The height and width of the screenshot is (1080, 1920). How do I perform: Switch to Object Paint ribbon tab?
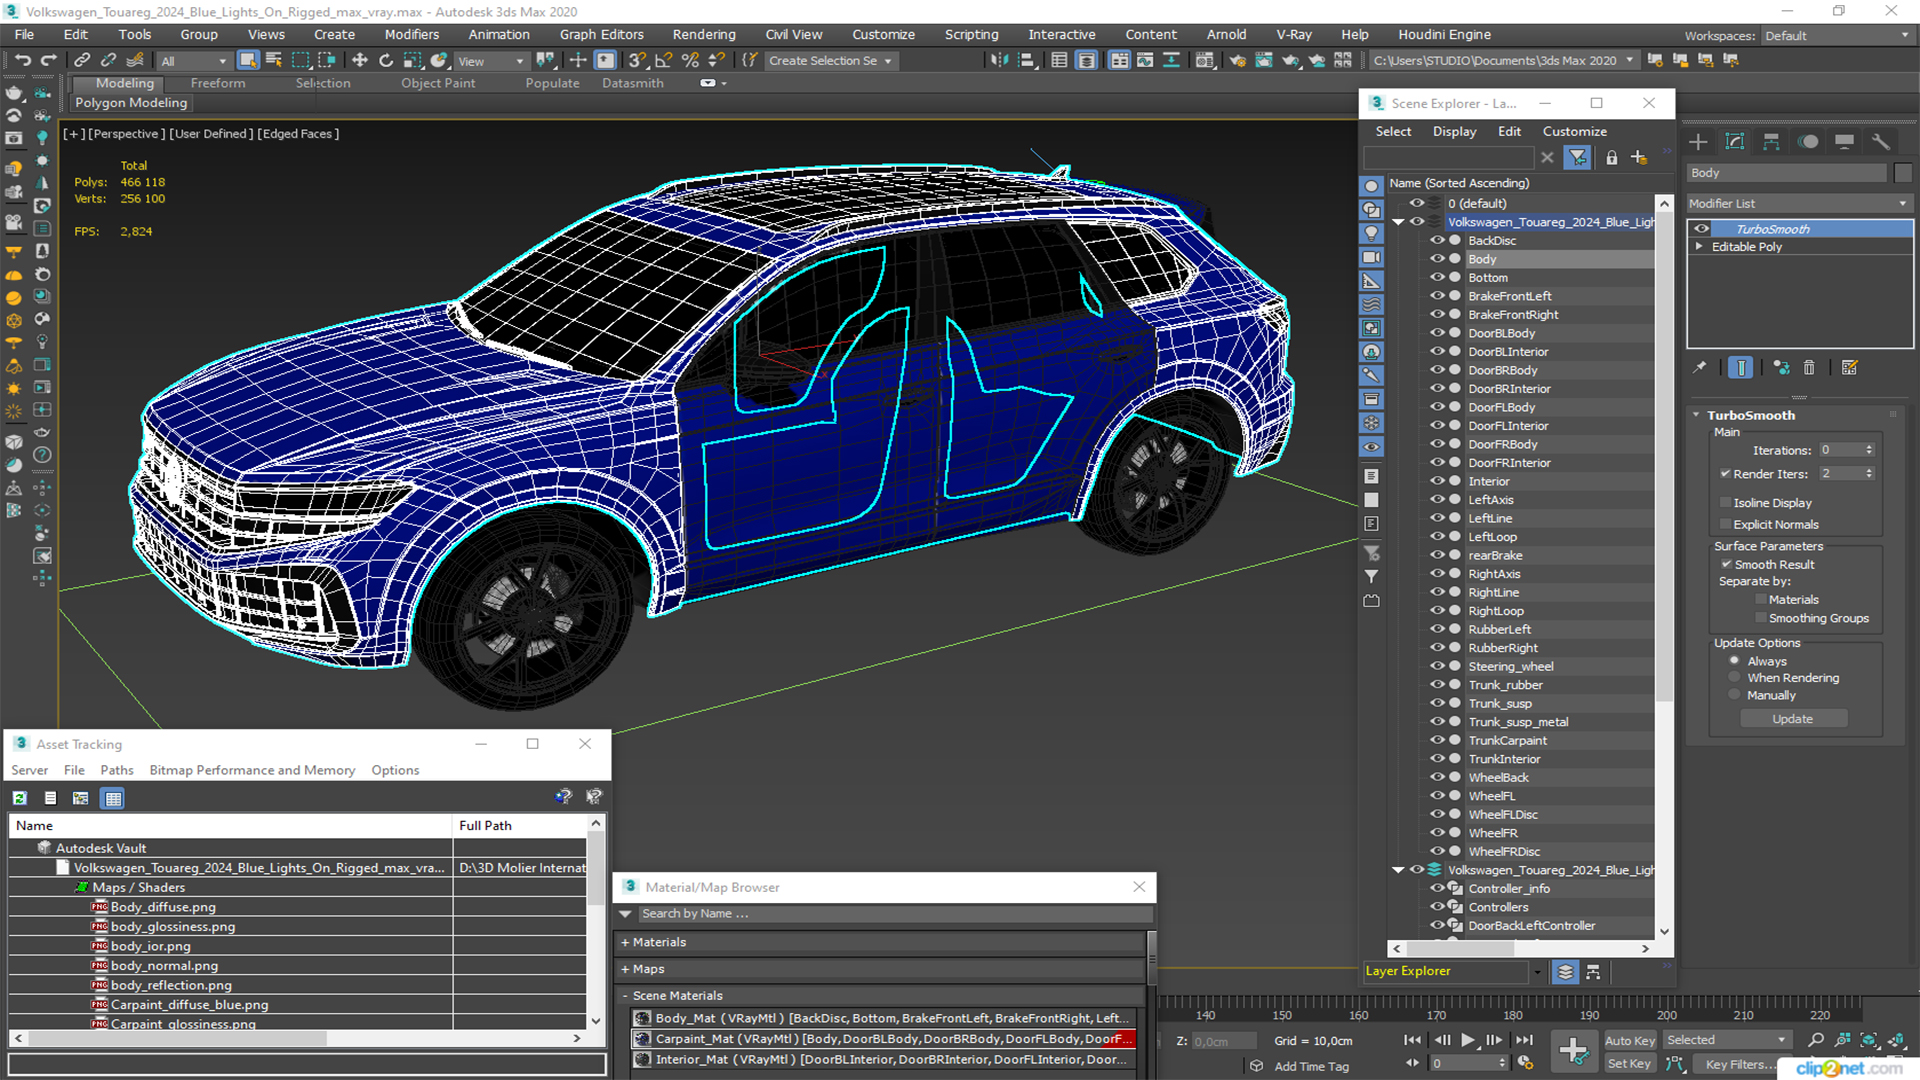438,83
